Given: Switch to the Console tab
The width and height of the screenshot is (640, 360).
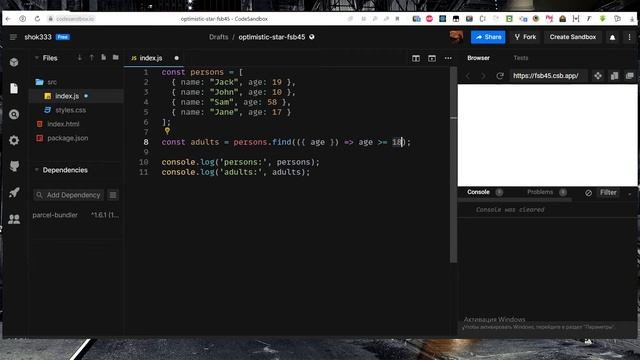Looking at the screenshot, I should [x=478, y=192].
